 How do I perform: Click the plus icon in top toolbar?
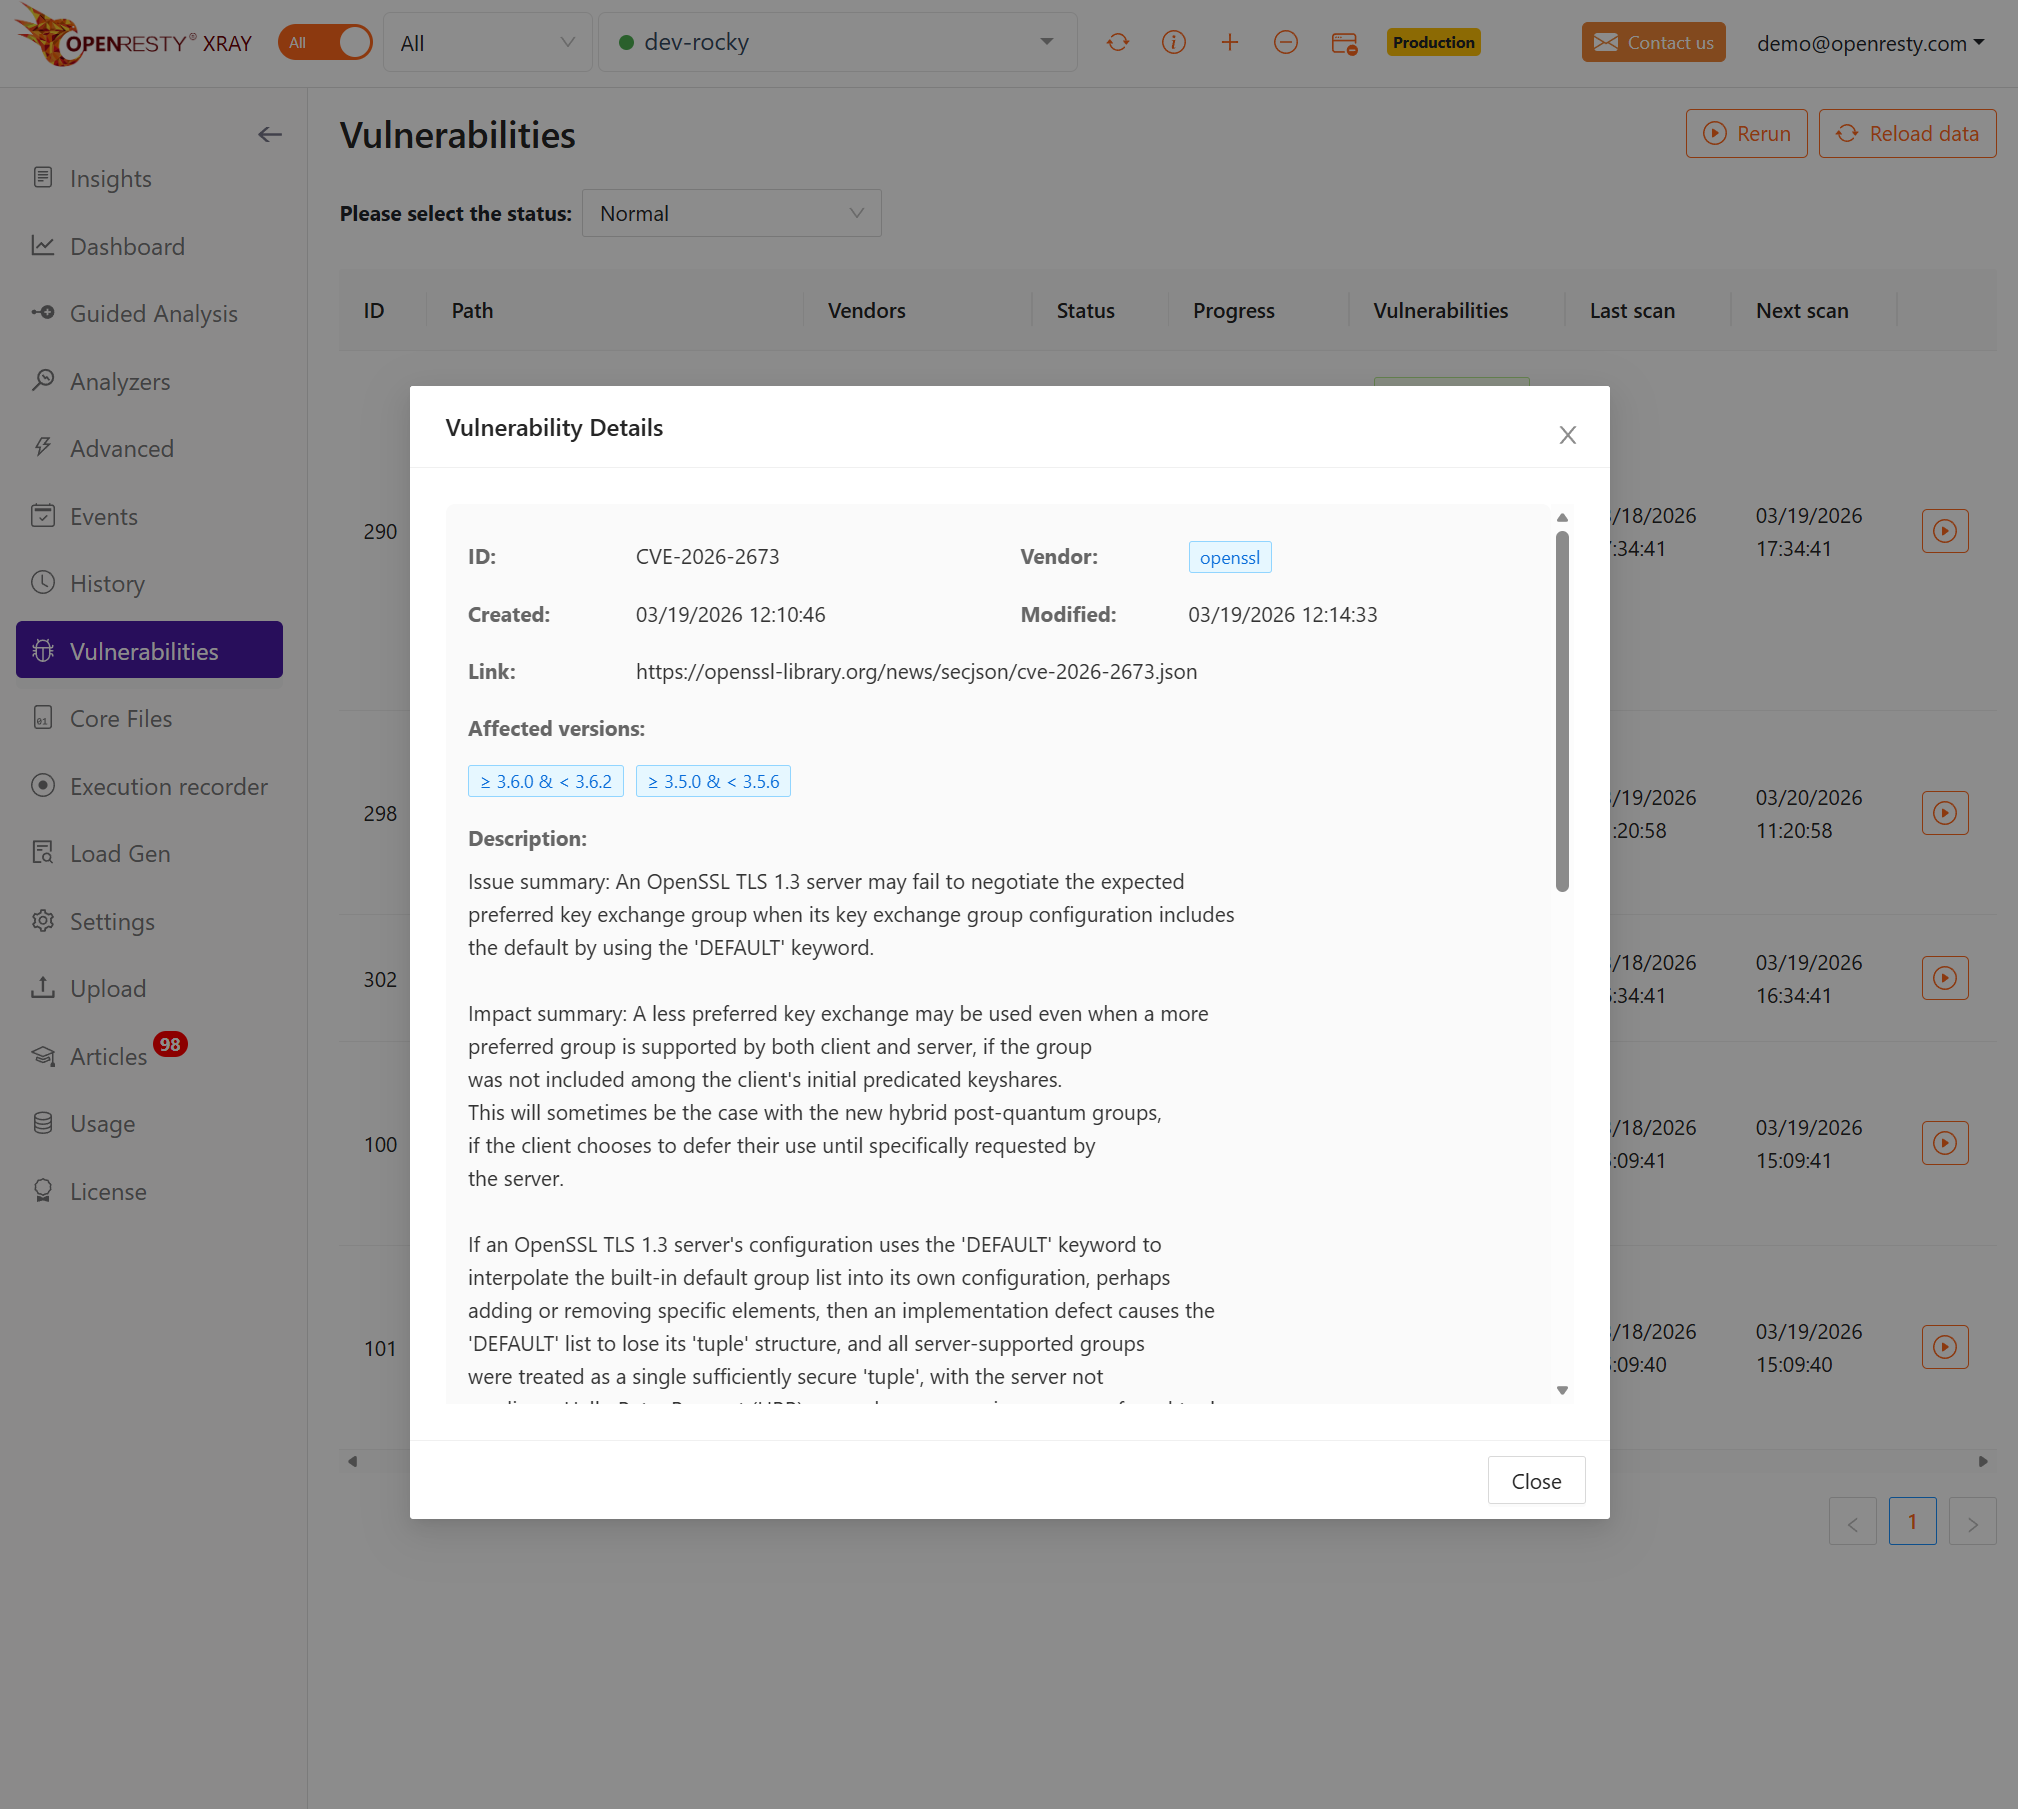tap(1230, 42)
